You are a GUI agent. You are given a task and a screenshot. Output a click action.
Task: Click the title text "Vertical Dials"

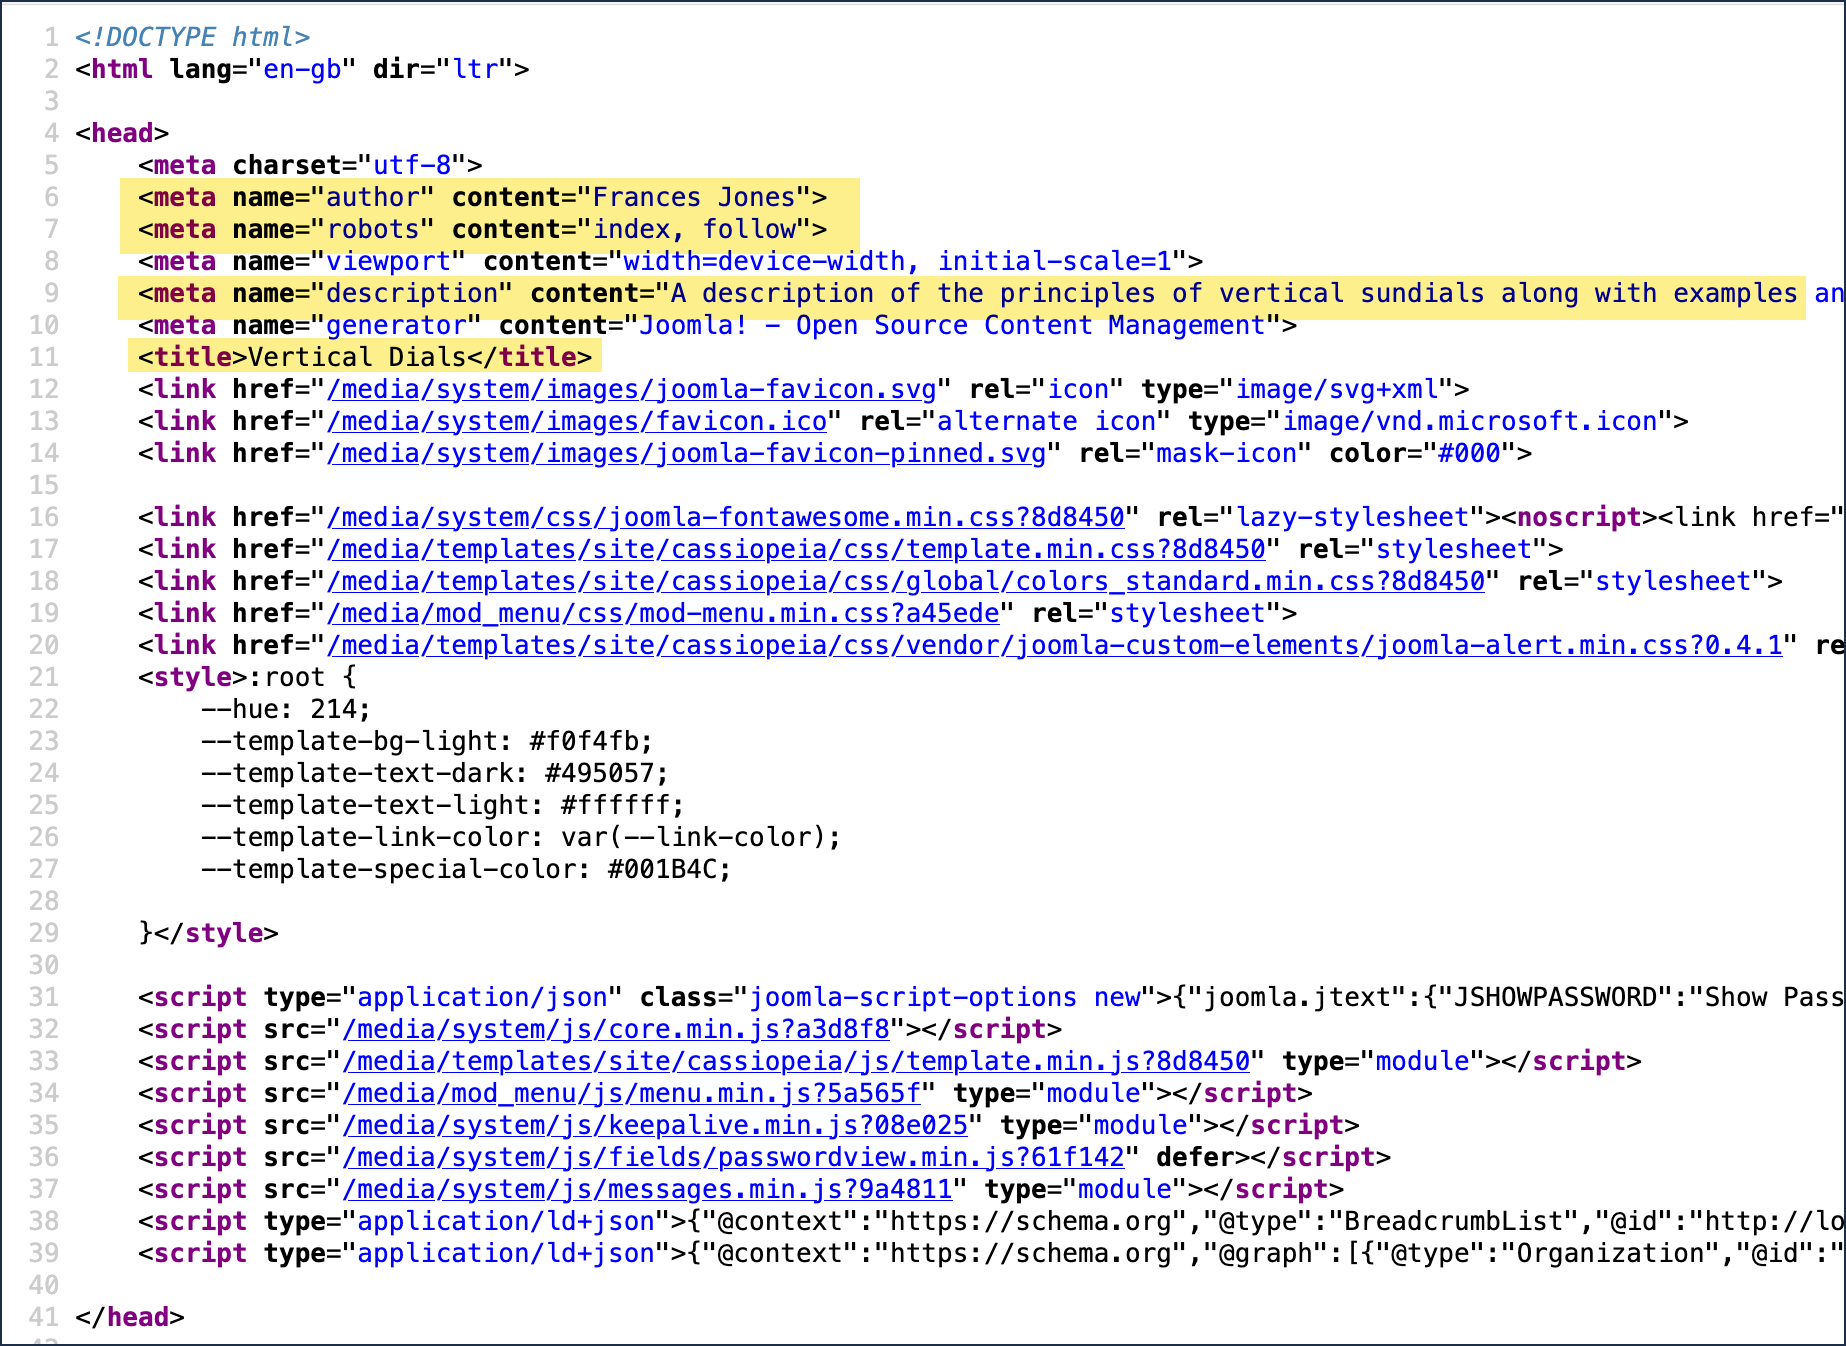(x=357, y=357)
